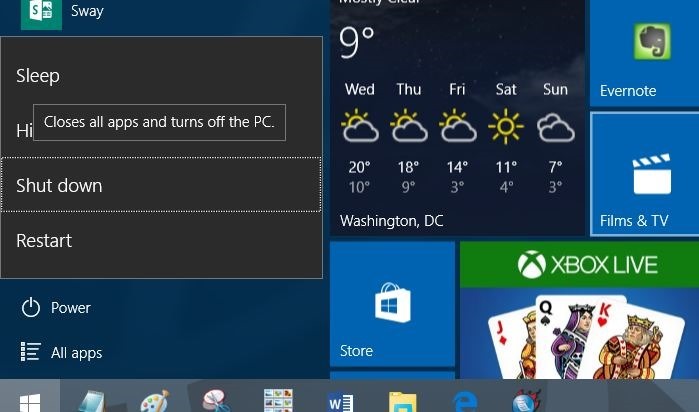The height and width of the screenshot is (412, 699).
Task: Open the Weather tile for Washington, DC
Action: (457, 117)
